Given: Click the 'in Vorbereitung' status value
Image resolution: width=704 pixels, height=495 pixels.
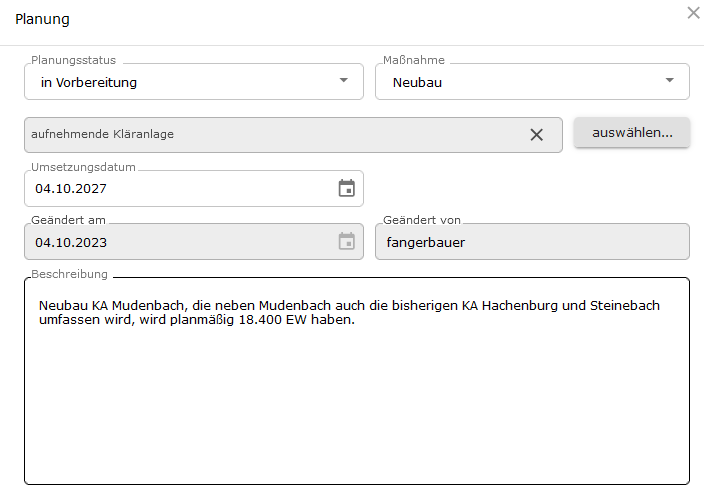Looking at the screenshot, I should pyautogui.click(x=89, y=83).
